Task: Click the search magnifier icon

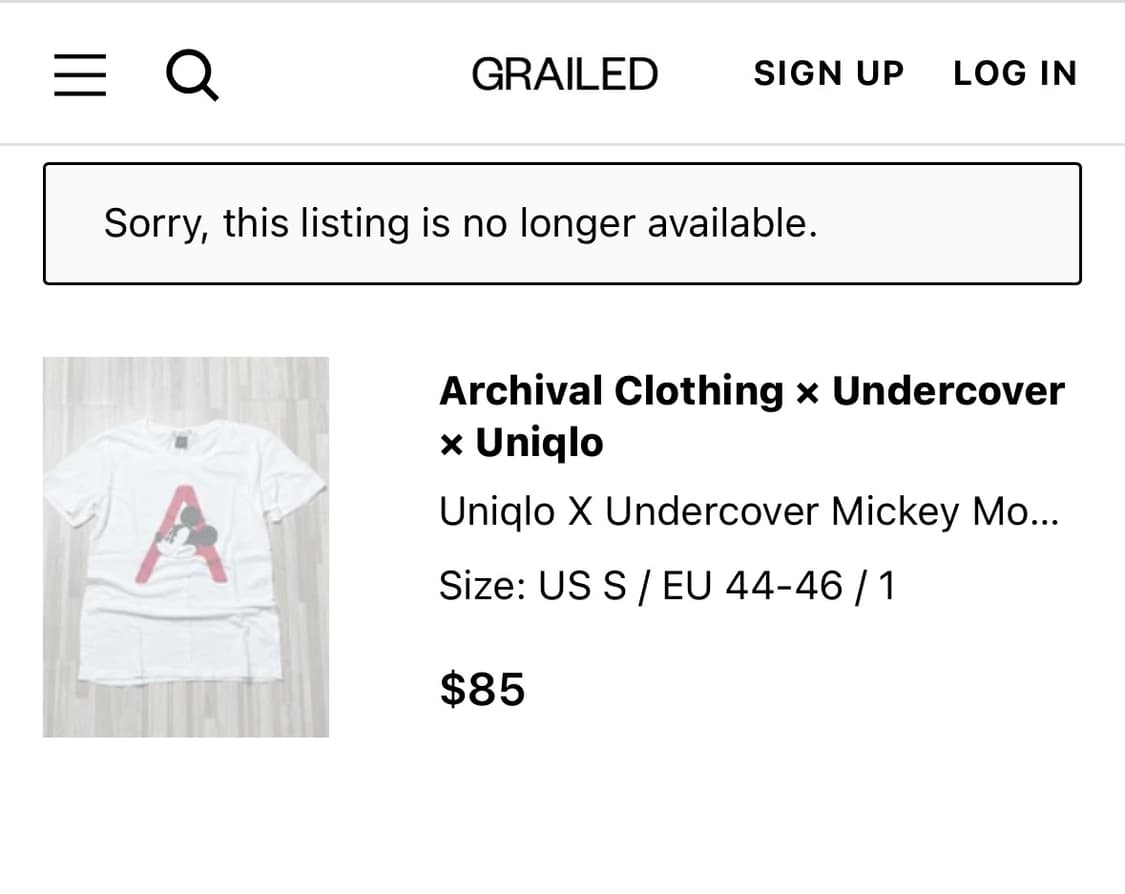Action: click(191, 75)
